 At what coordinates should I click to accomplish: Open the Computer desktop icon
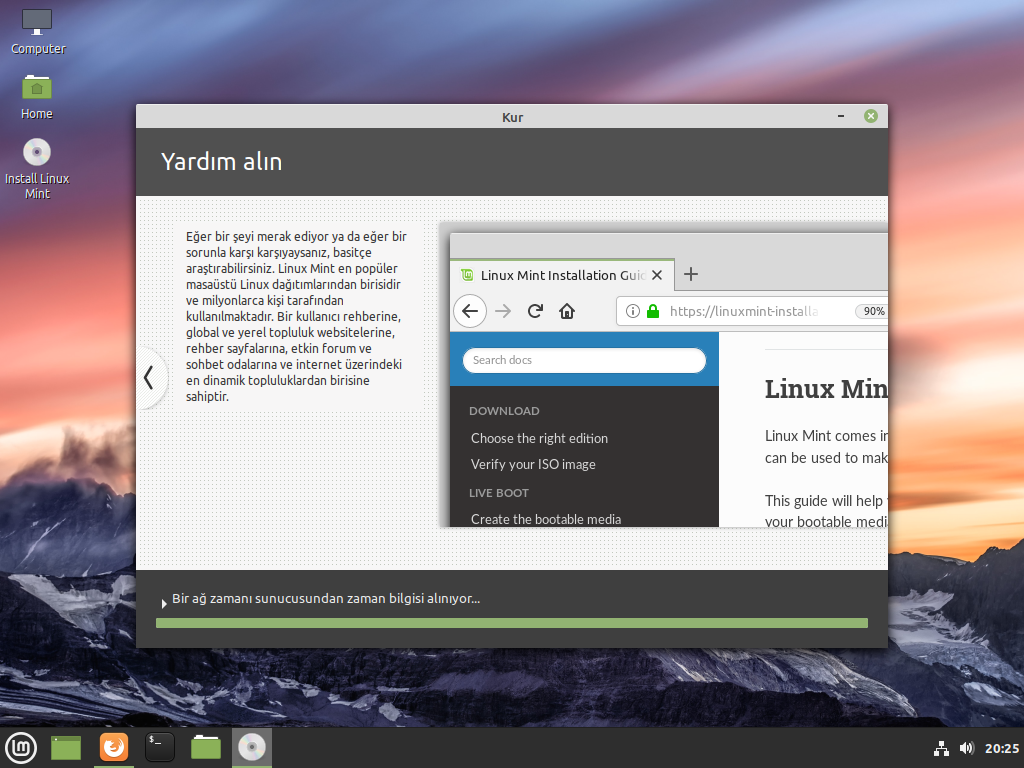pyautogui.click(x=37, y=31)
